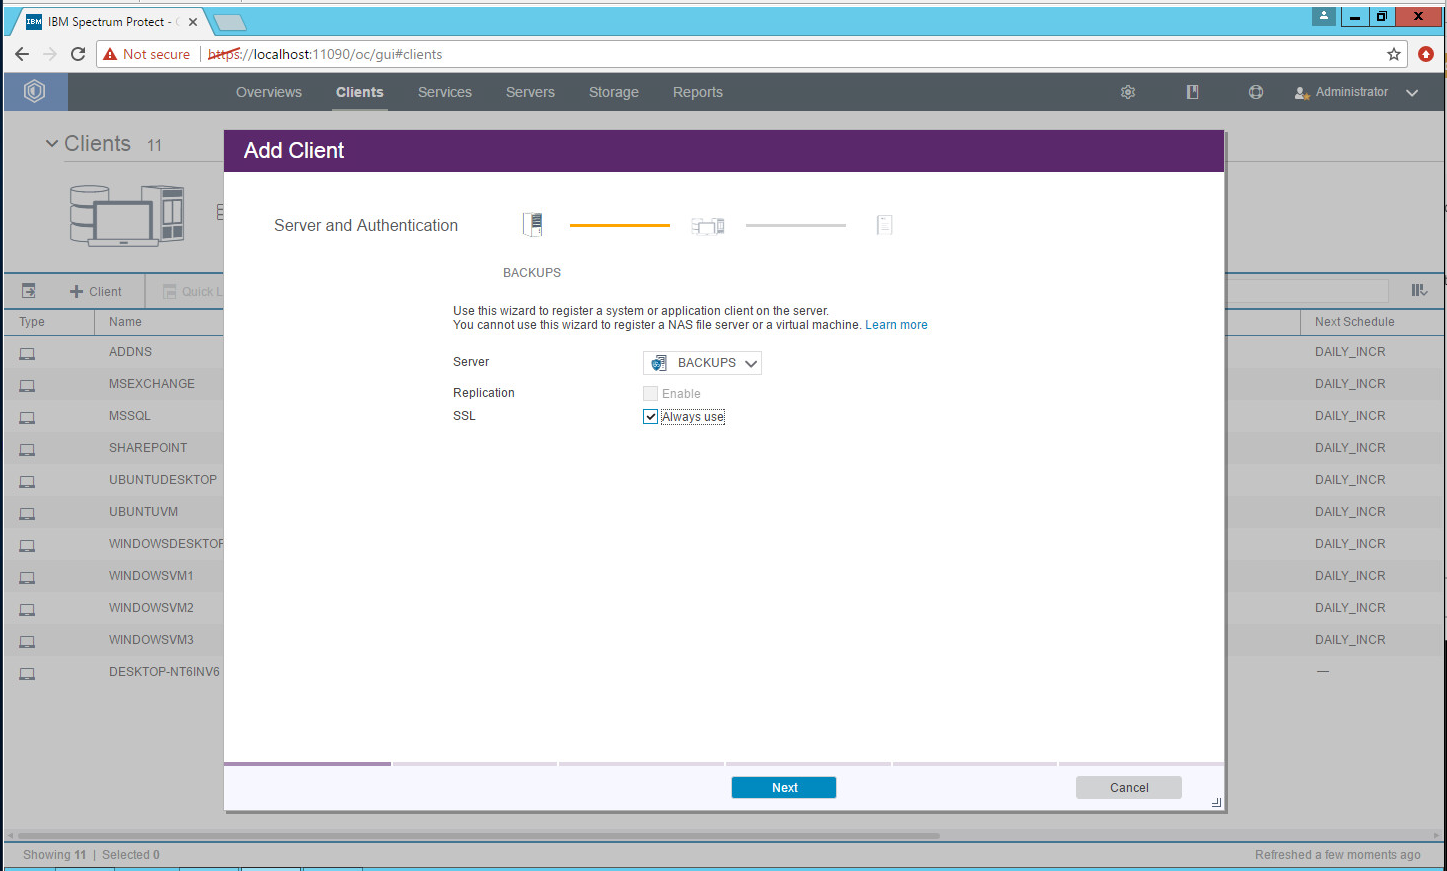Screen dimensions: 1447x871
Task: Click the client devices step icon
Action: (x=708, y=226)
